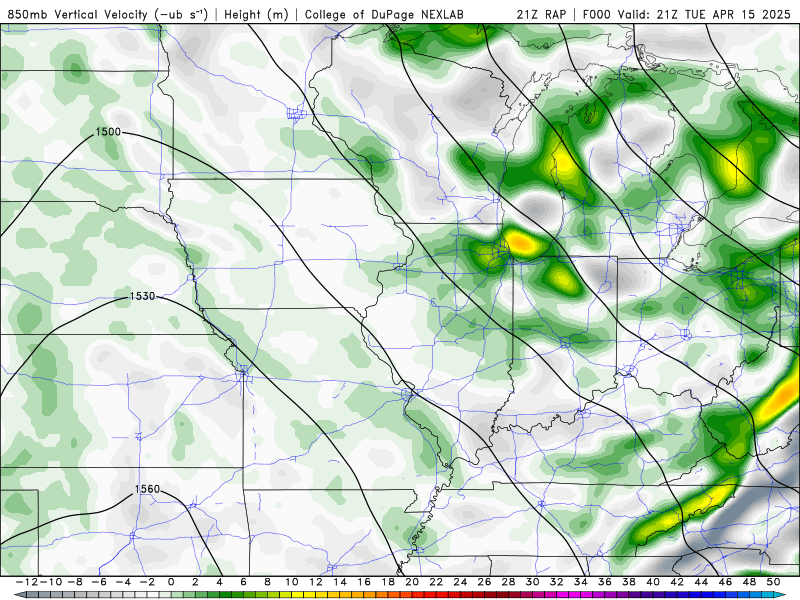800x600 pixels.
Task: Click the 50 value on color scale
Action: pos(774,582)
